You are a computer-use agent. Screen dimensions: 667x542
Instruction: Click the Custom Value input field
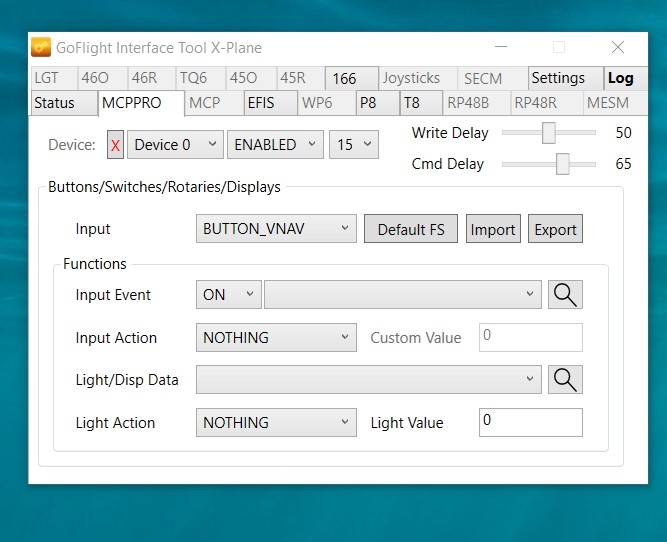pyautogui.click(x=530, y=338)
